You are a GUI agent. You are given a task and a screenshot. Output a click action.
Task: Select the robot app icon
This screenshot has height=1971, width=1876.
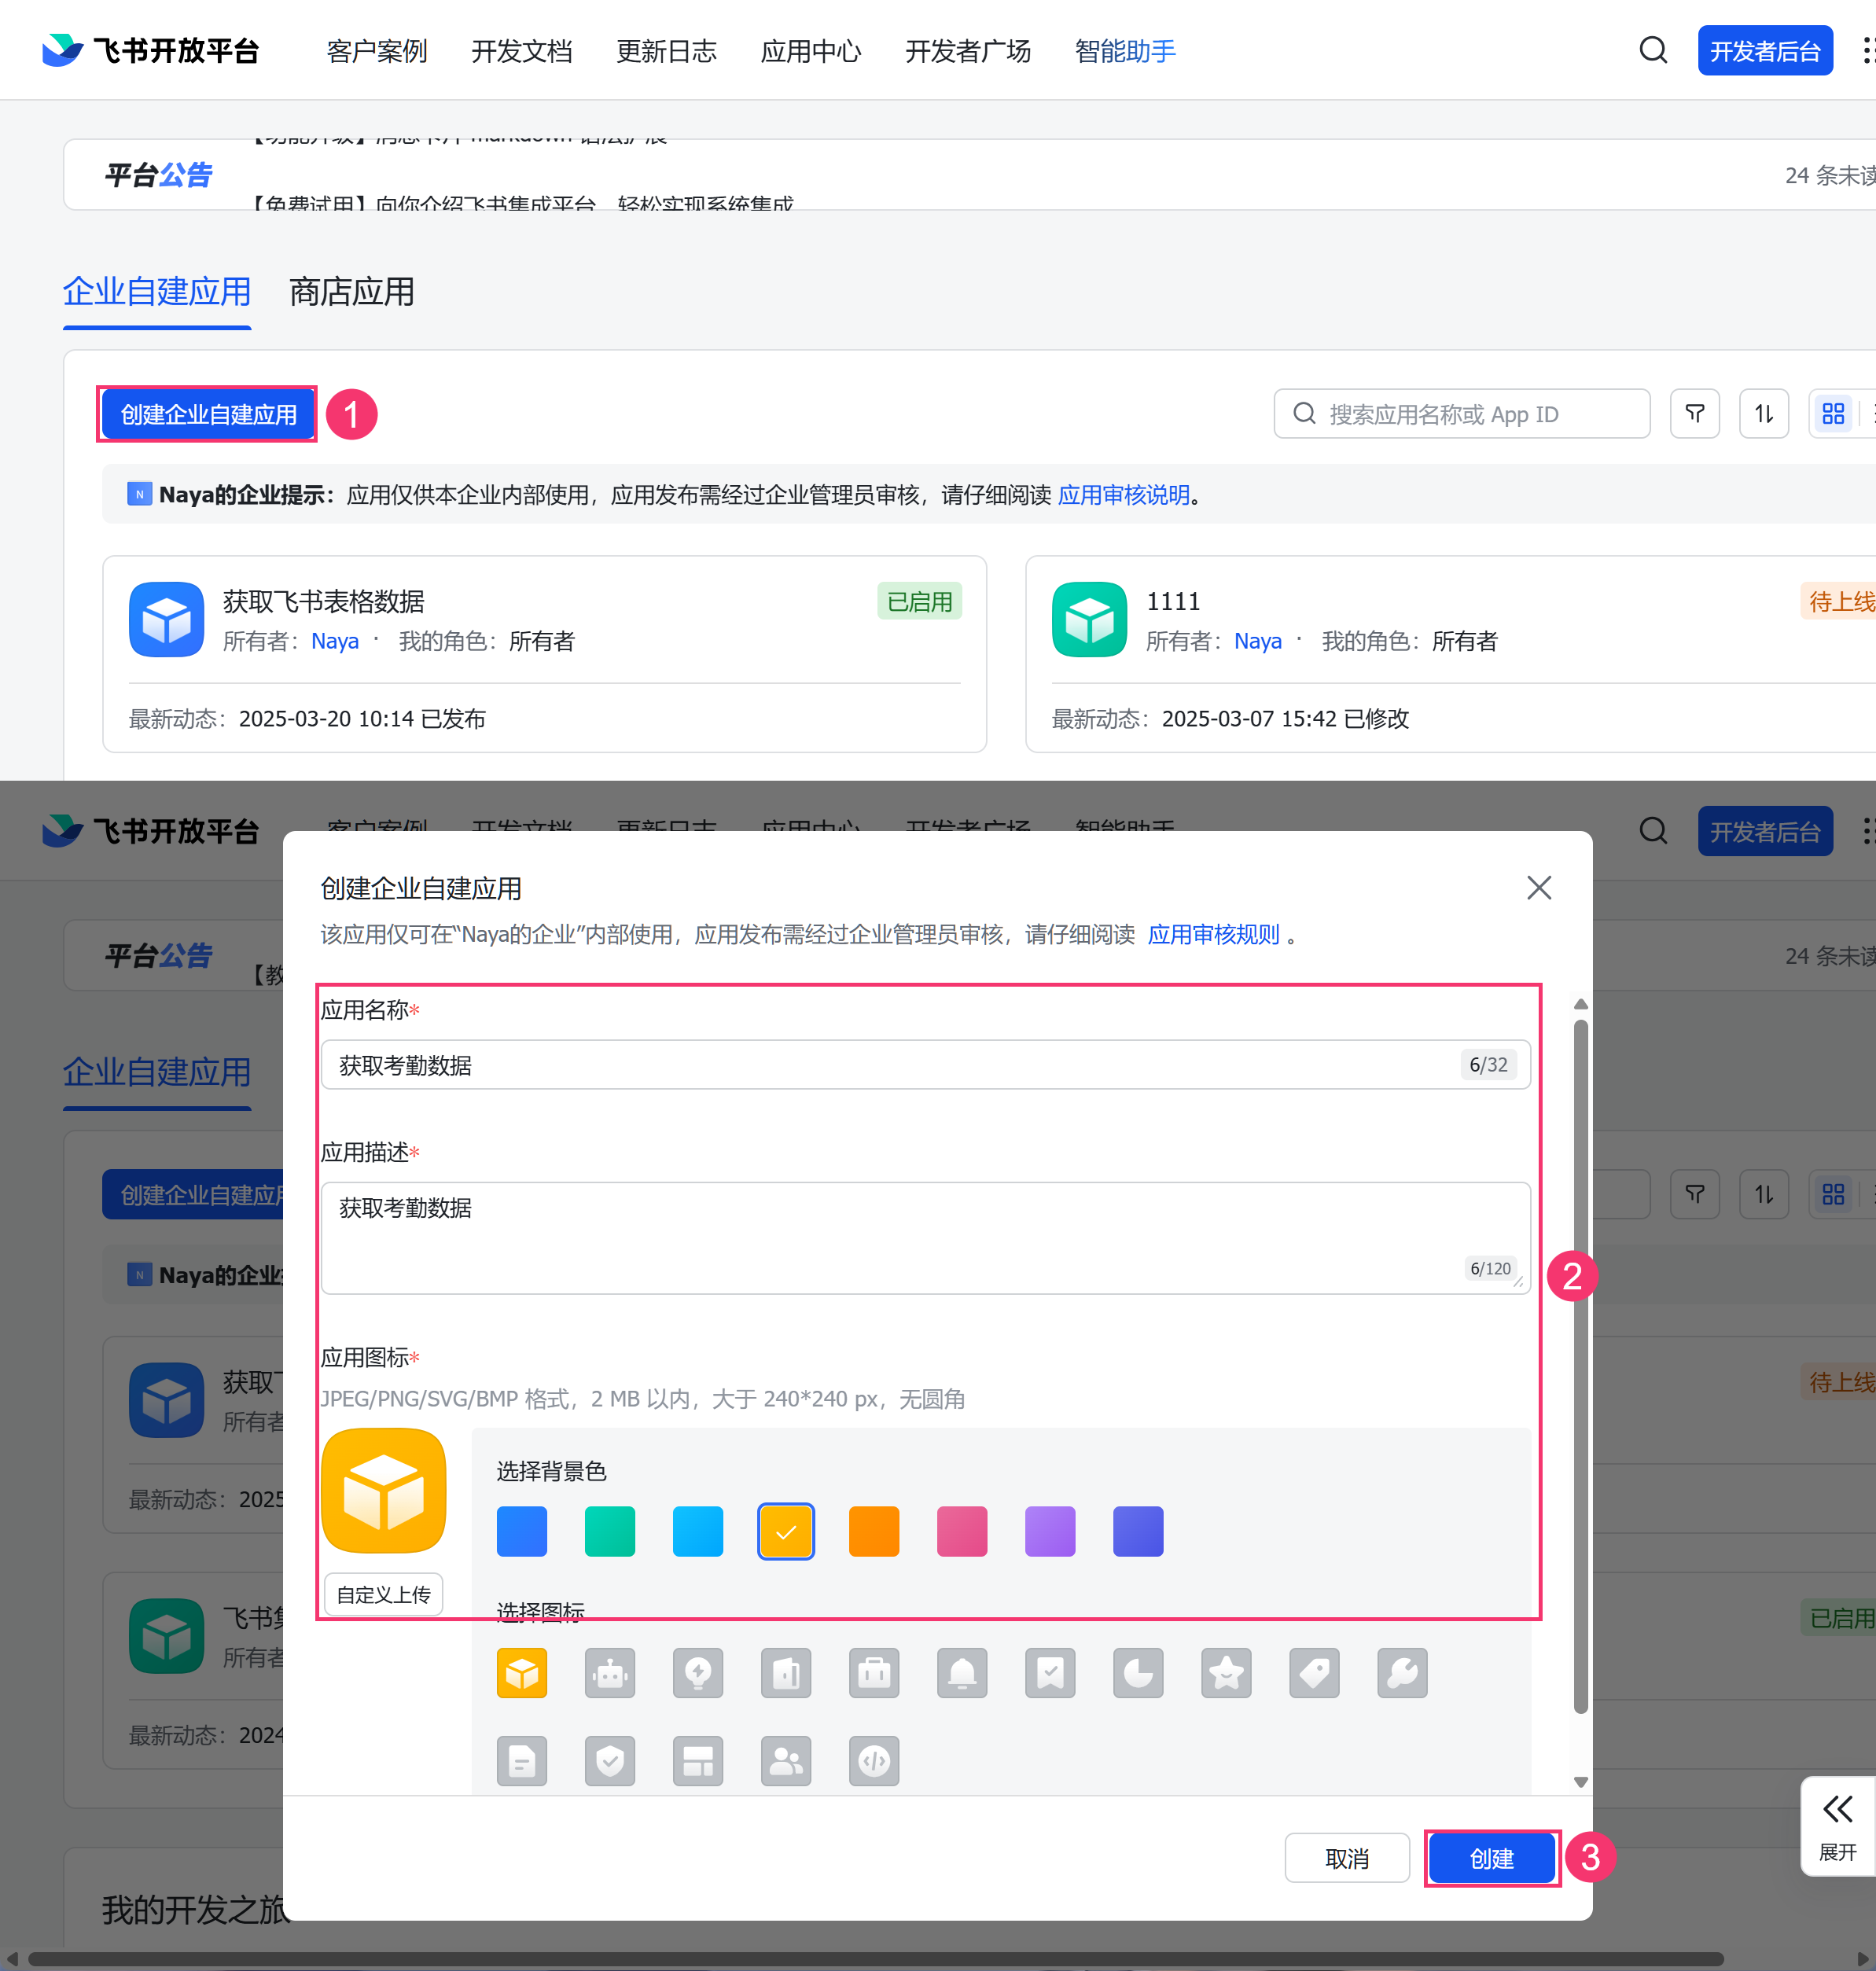point(609,1673)
